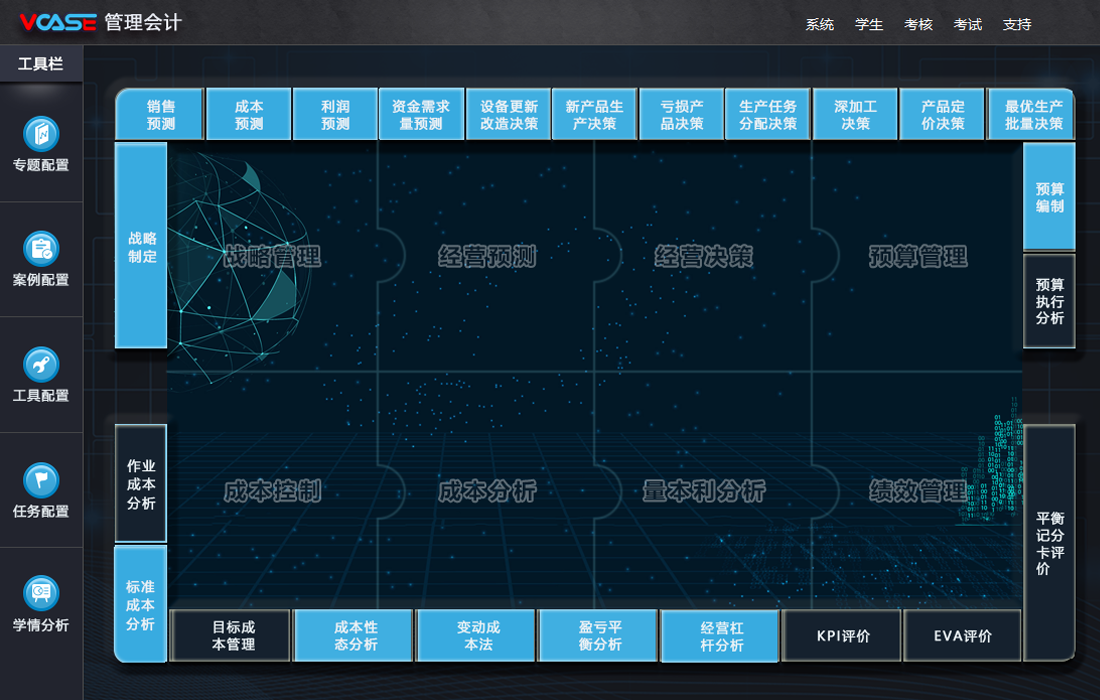Select the 资金需求量预测 tile
The height and width of the screenshot is (700, 1100).
click(421, 115)
